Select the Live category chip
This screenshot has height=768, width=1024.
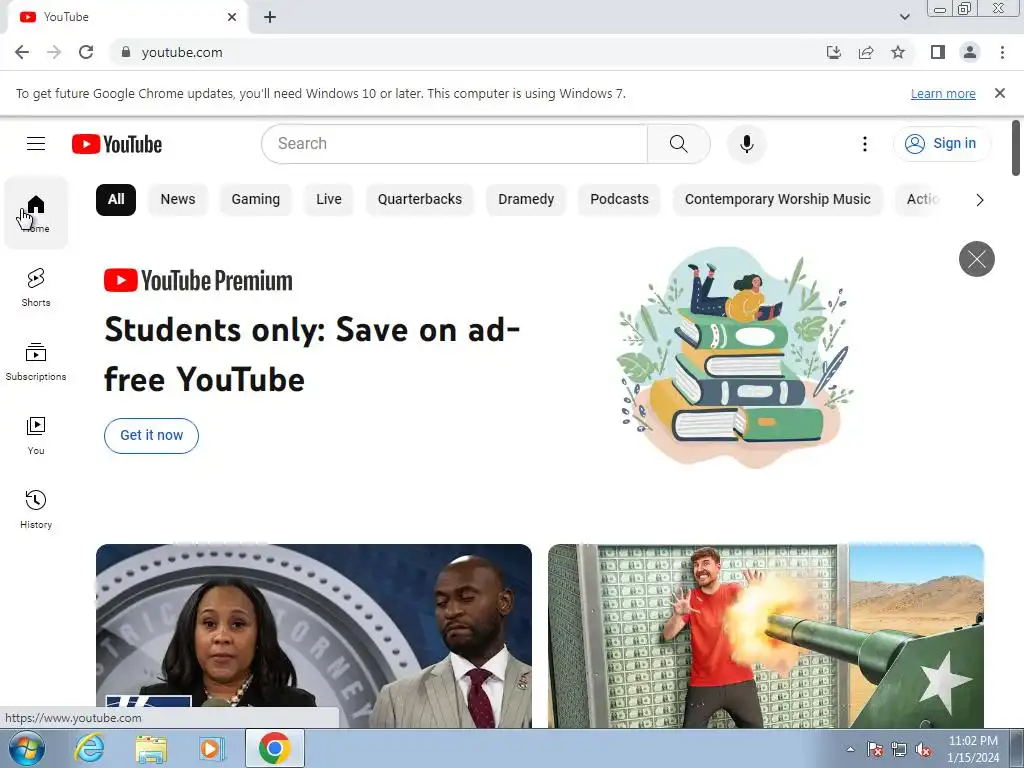pyautogui.click(x=328, y=200)
